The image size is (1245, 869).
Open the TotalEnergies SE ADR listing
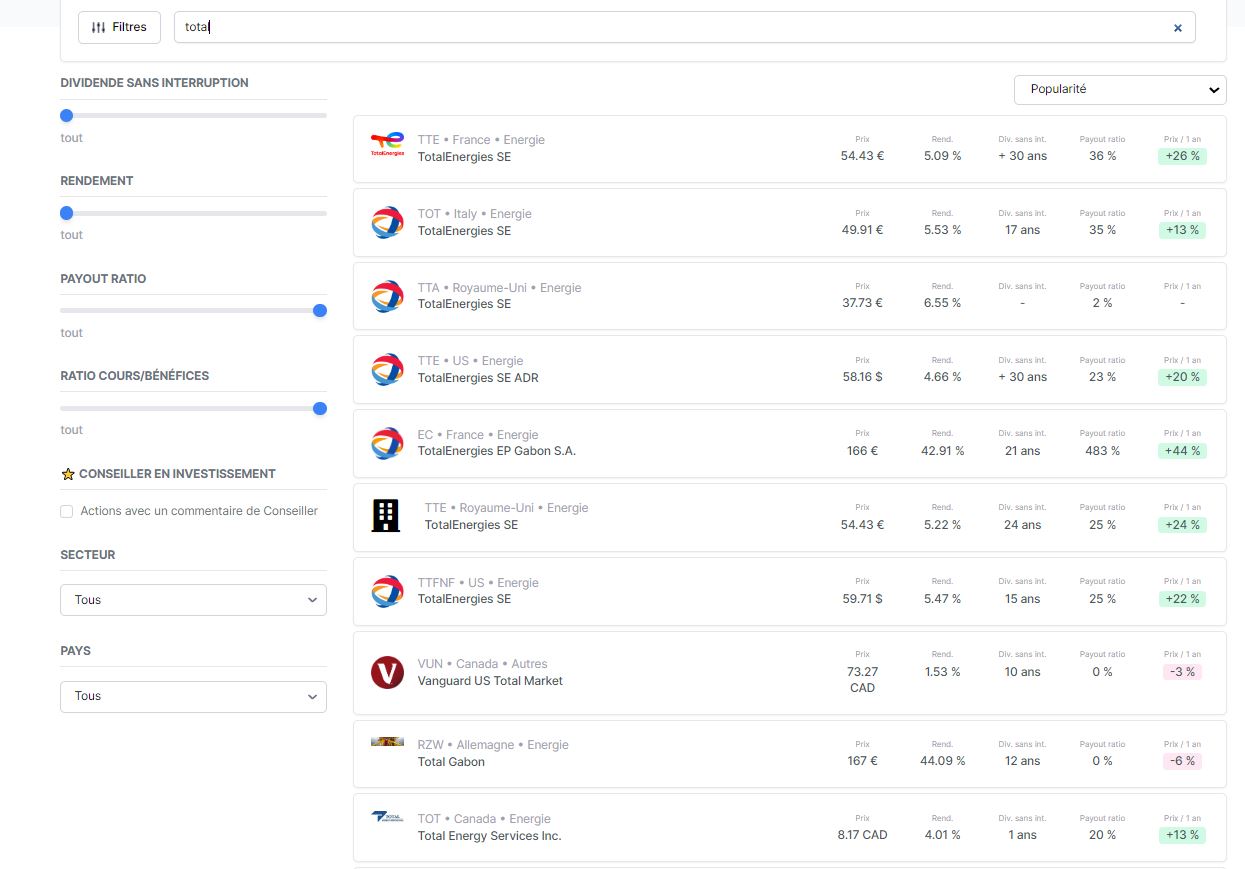789,369
